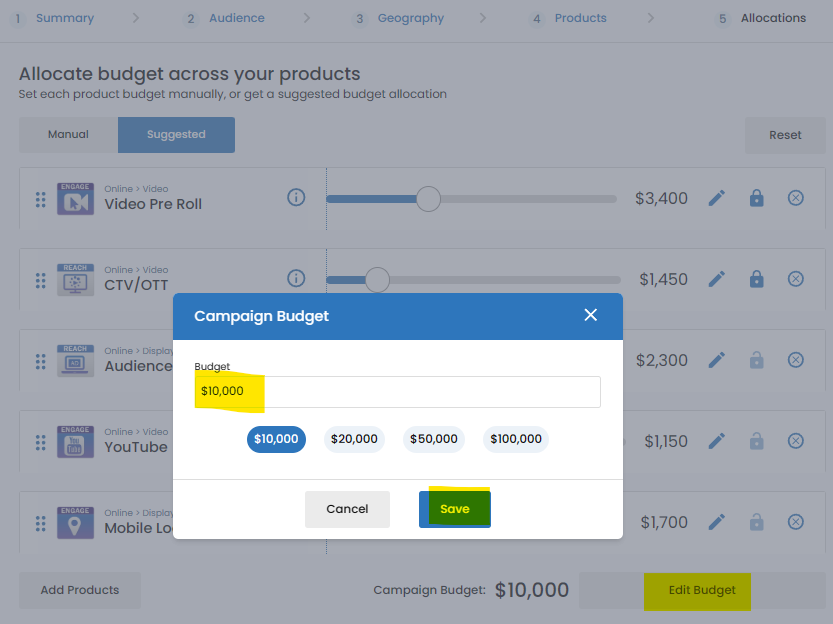Select the $20,000 budget preset

coord(354,439)
